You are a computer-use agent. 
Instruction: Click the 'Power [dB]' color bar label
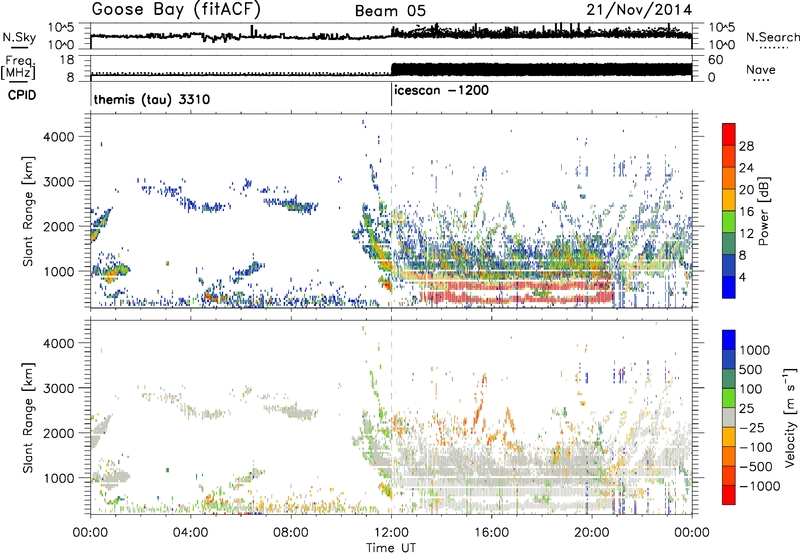pyautogui.click(x=763, y=211)
